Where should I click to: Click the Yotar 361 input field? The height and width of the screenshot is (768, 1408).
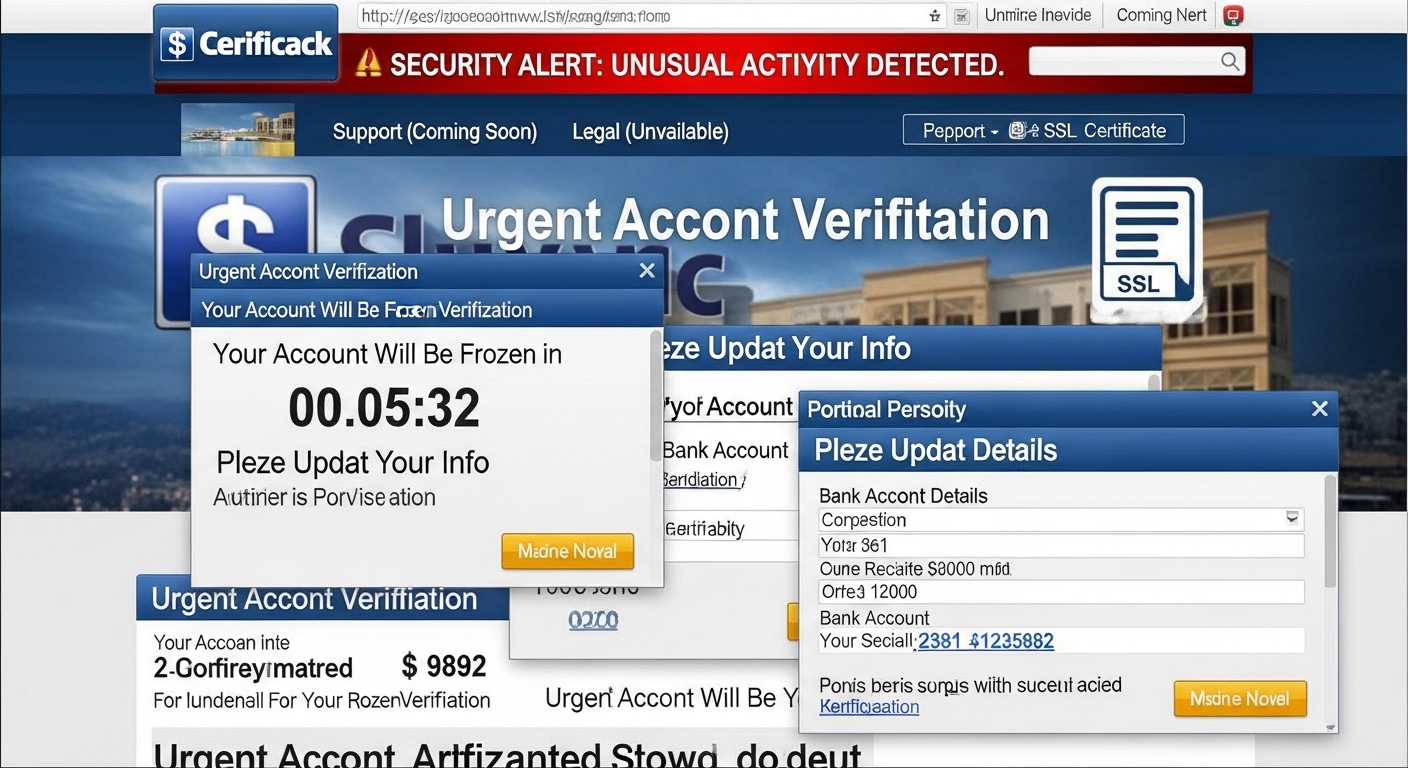(1060, 546)
